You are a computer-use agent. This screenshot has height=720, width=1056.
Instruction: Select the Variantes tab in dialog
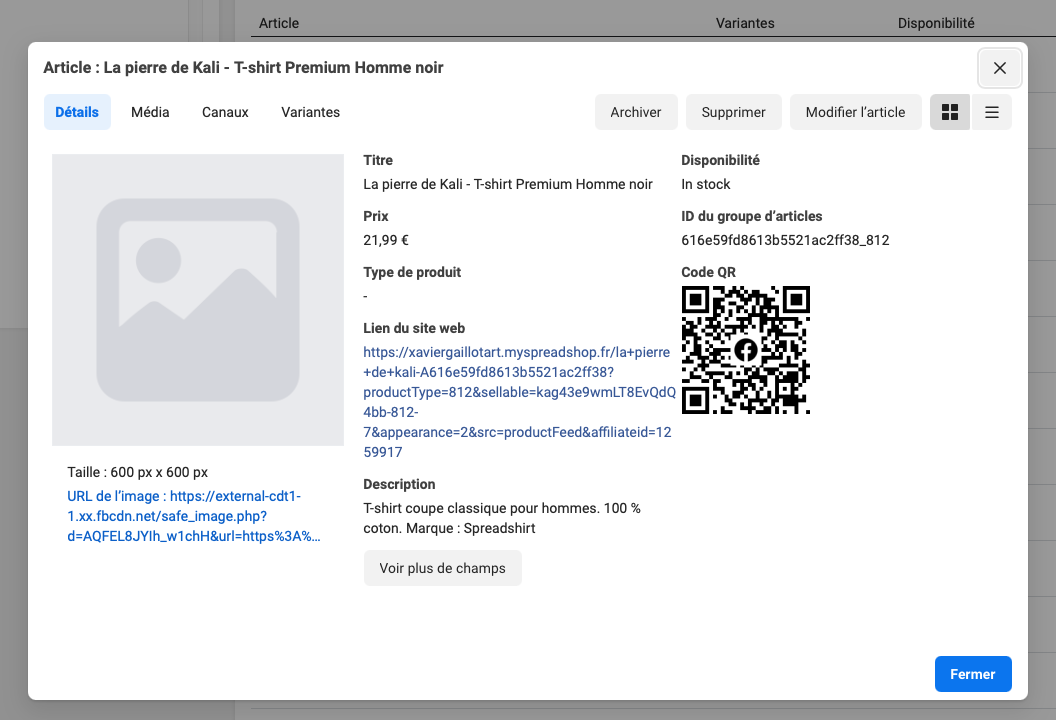pos(310,112)
